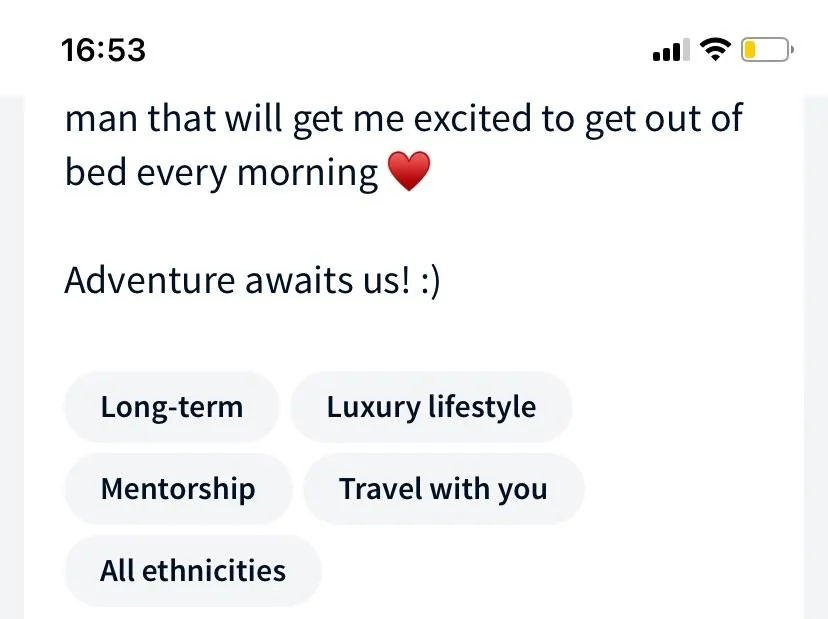Tap the battery indicator icon
The width and height of the screenshot is (828, 619).
767,50
